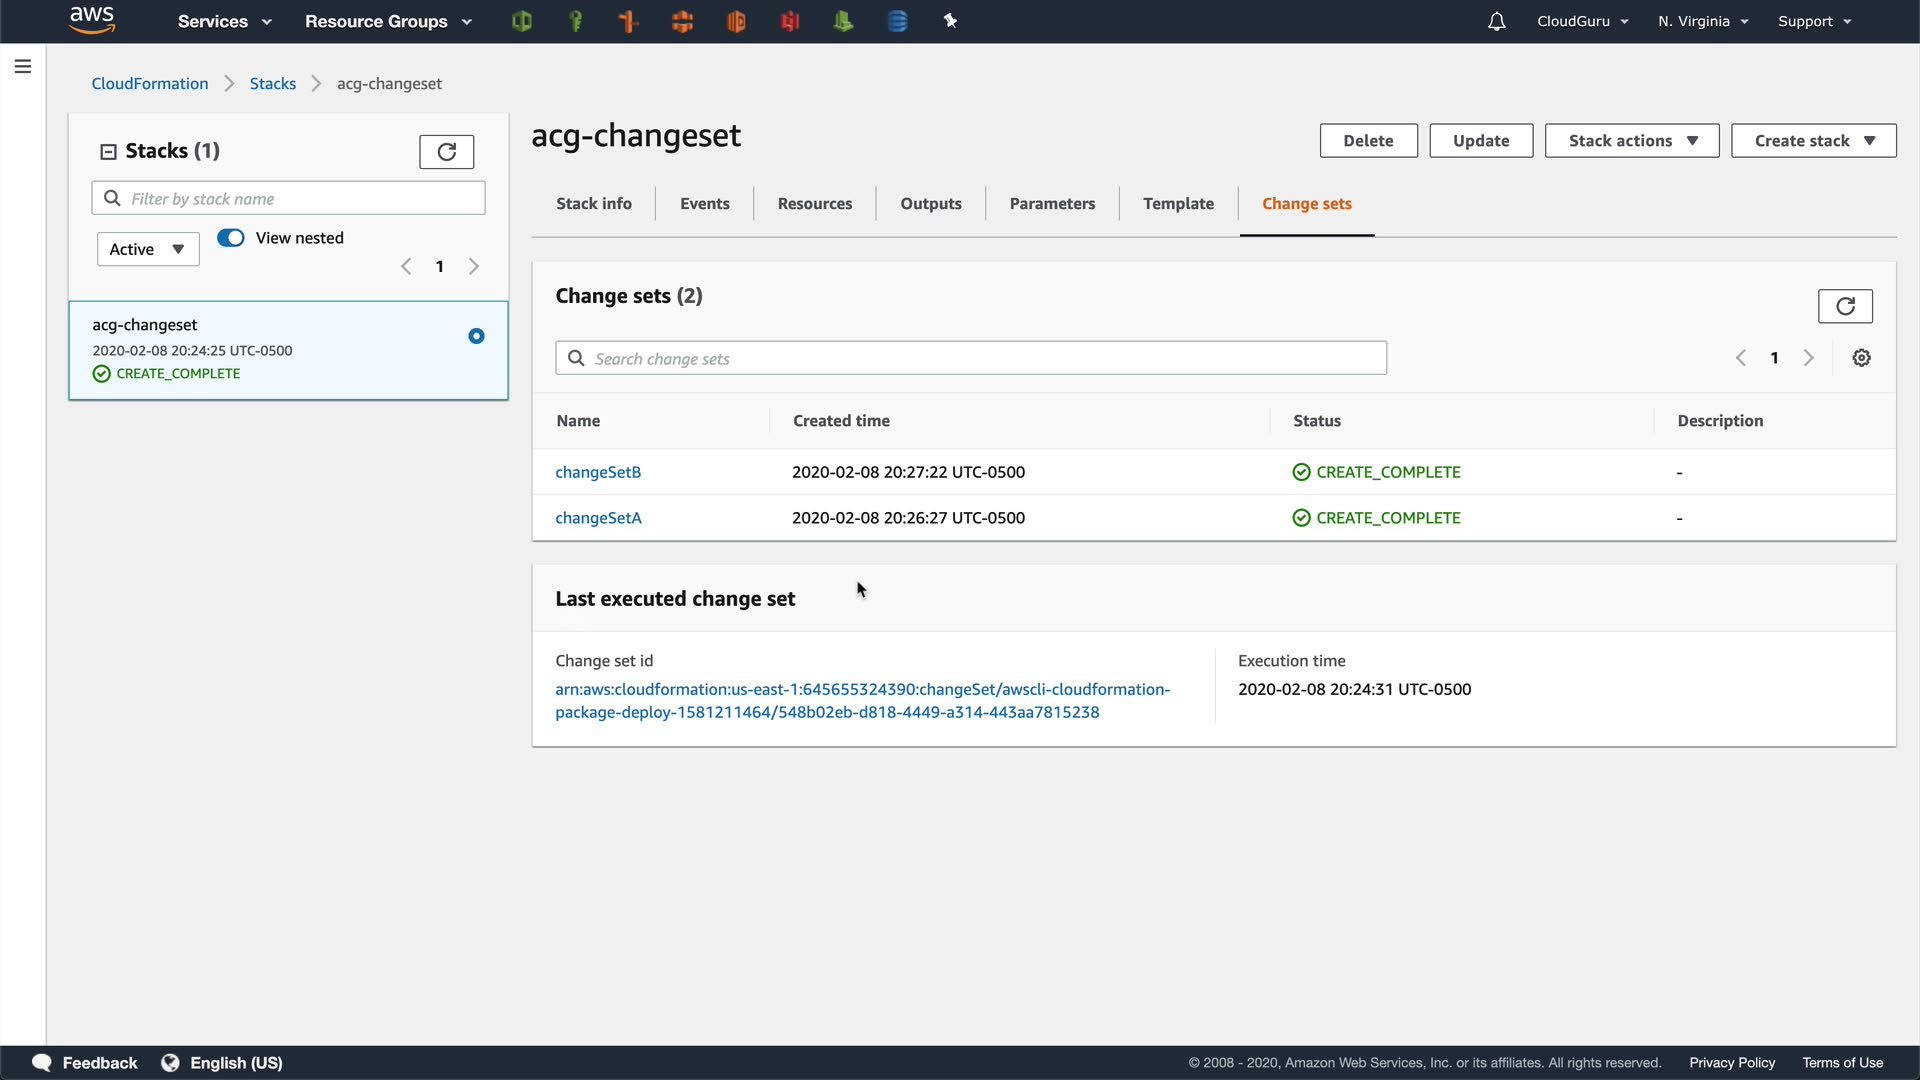The height and width of the screenshot is (1080, 1920).
Task: Open the green key IAM shortcut icon
Action: point(575,21)
